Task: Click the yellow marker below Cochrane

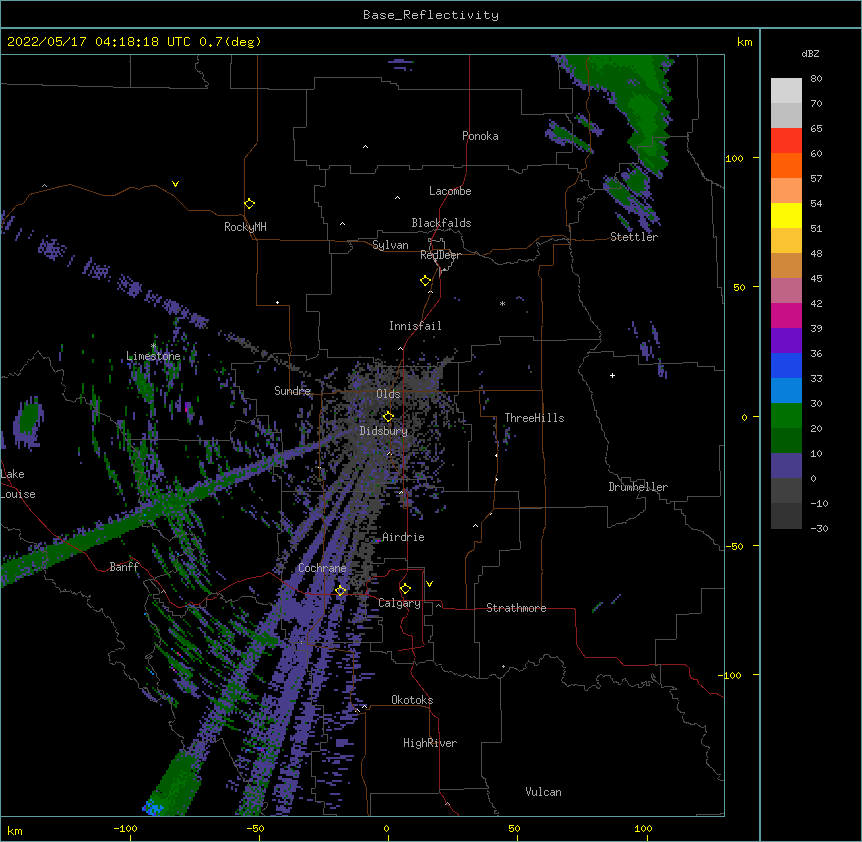Action: coord(340,590)
